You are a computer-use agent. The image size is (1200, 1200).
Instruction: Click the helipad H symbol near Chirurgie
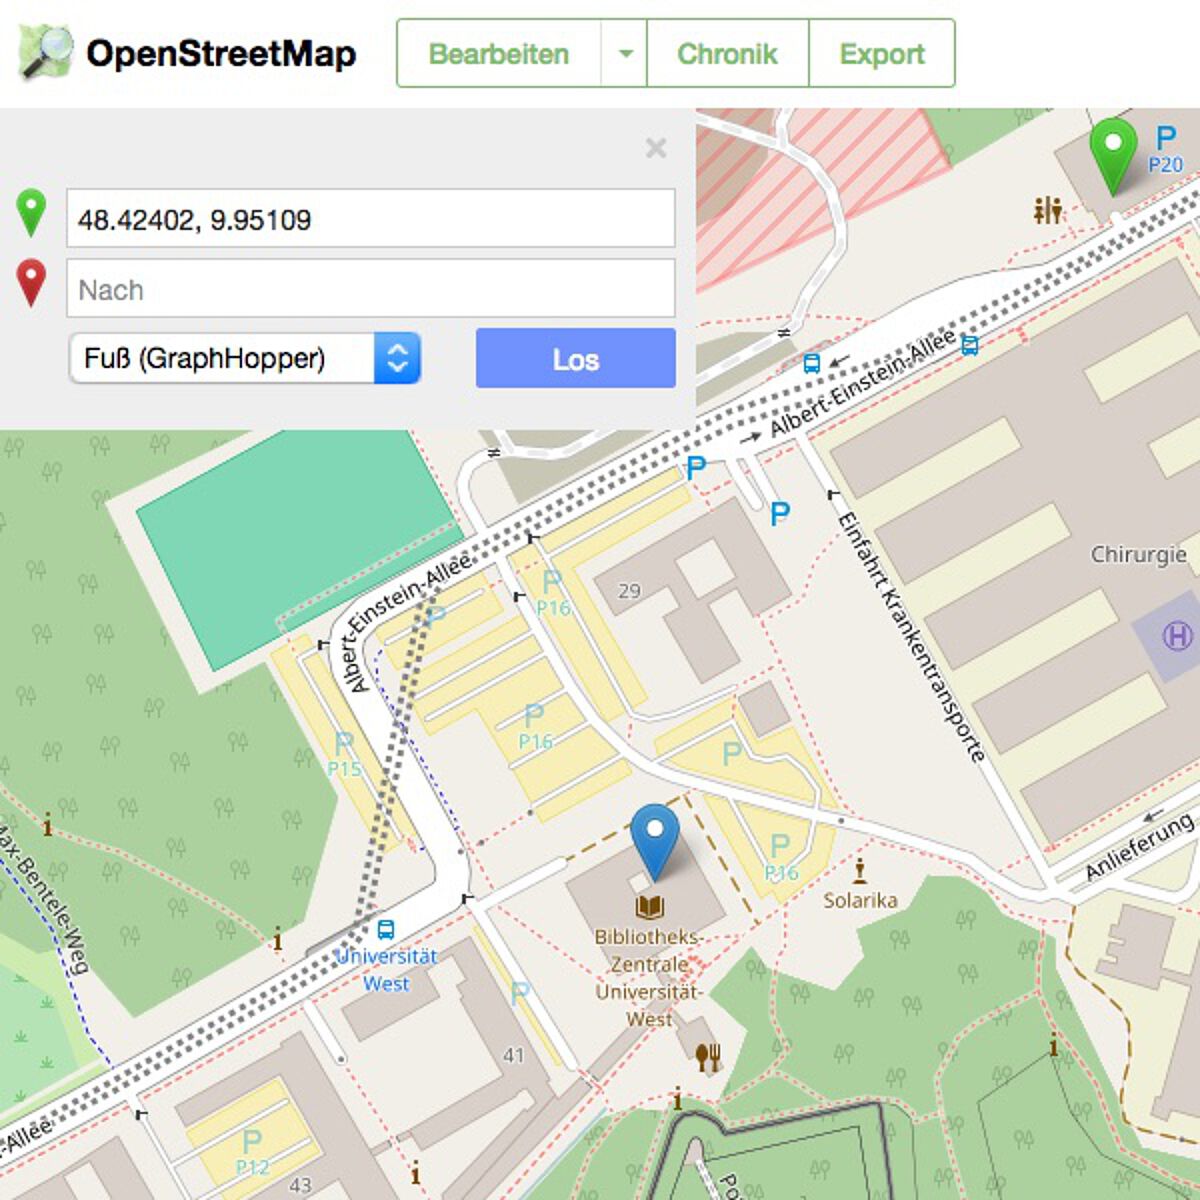(1178, 635)
